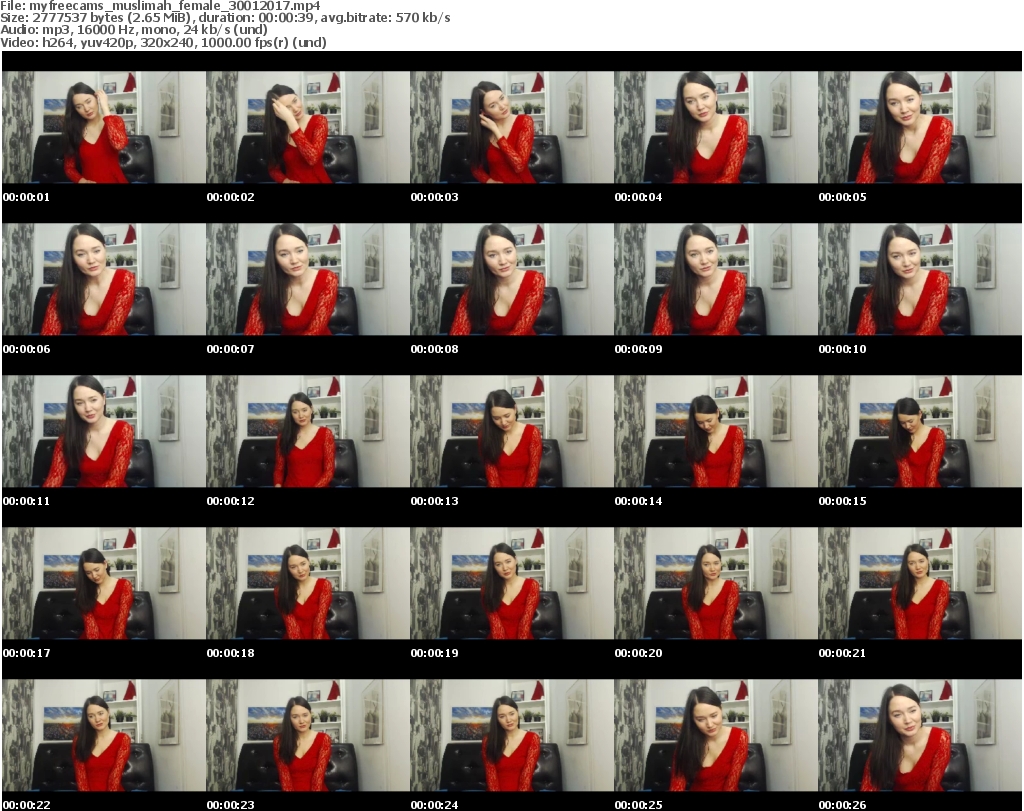Select the thumbnail frame at 00:00:19
The width and height of the screenshot is (1024, 811).
click(511, 583)
